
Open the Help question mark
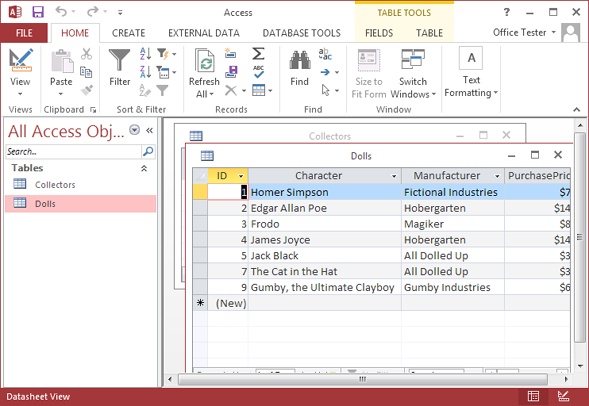507,12
